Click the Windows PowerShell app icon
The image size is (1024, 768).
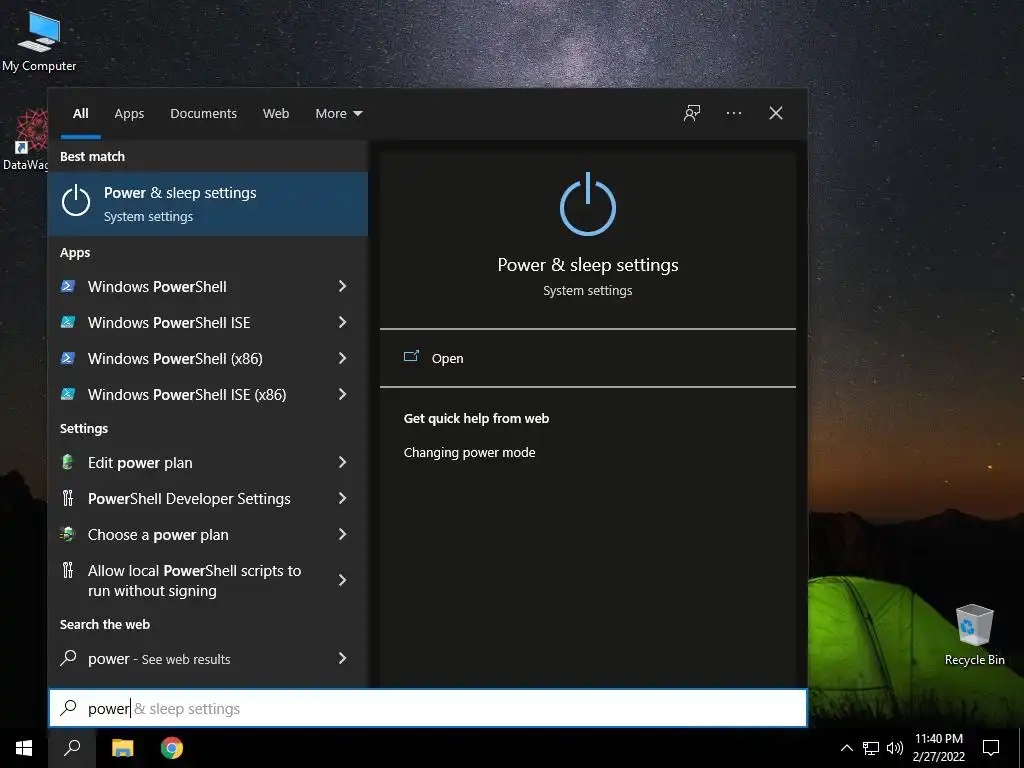tap(68, 286)
